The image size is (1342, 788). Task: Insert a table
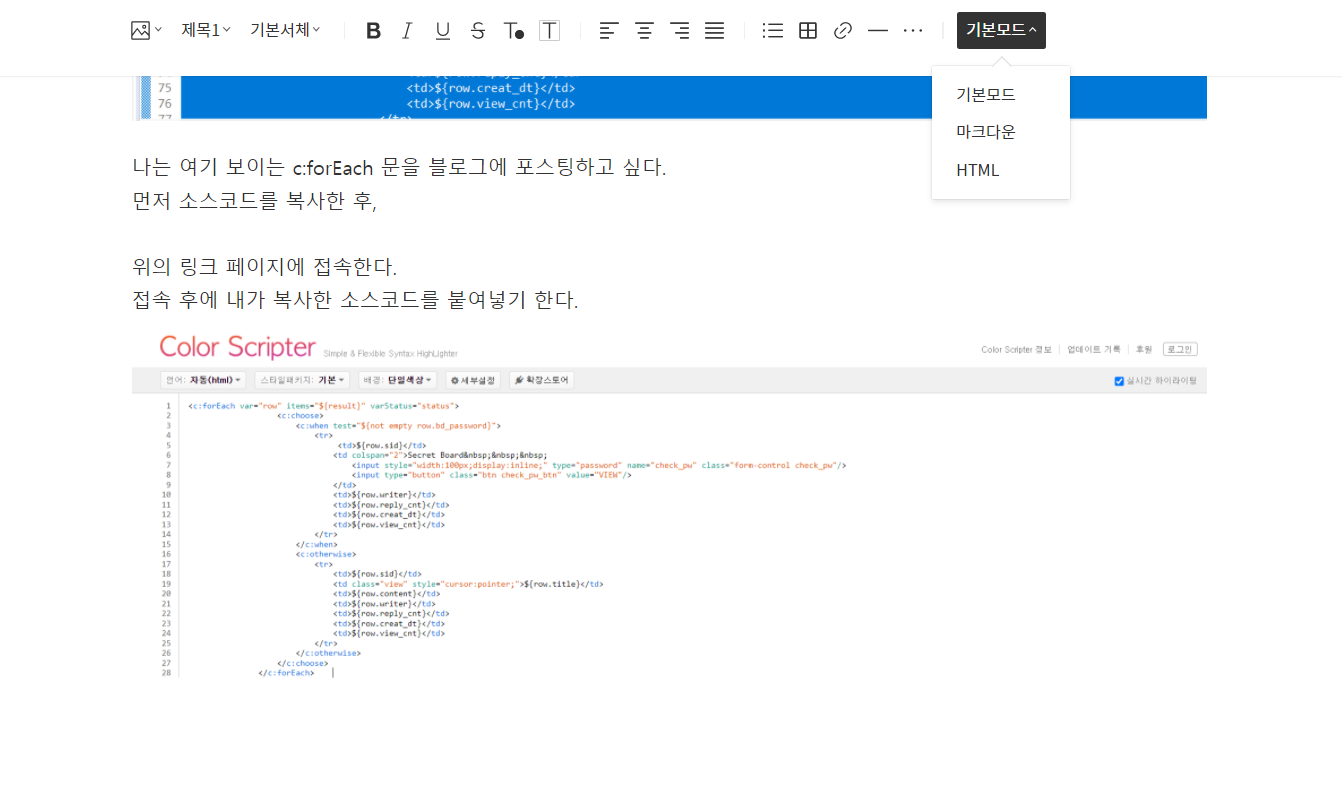click(808, 31)
